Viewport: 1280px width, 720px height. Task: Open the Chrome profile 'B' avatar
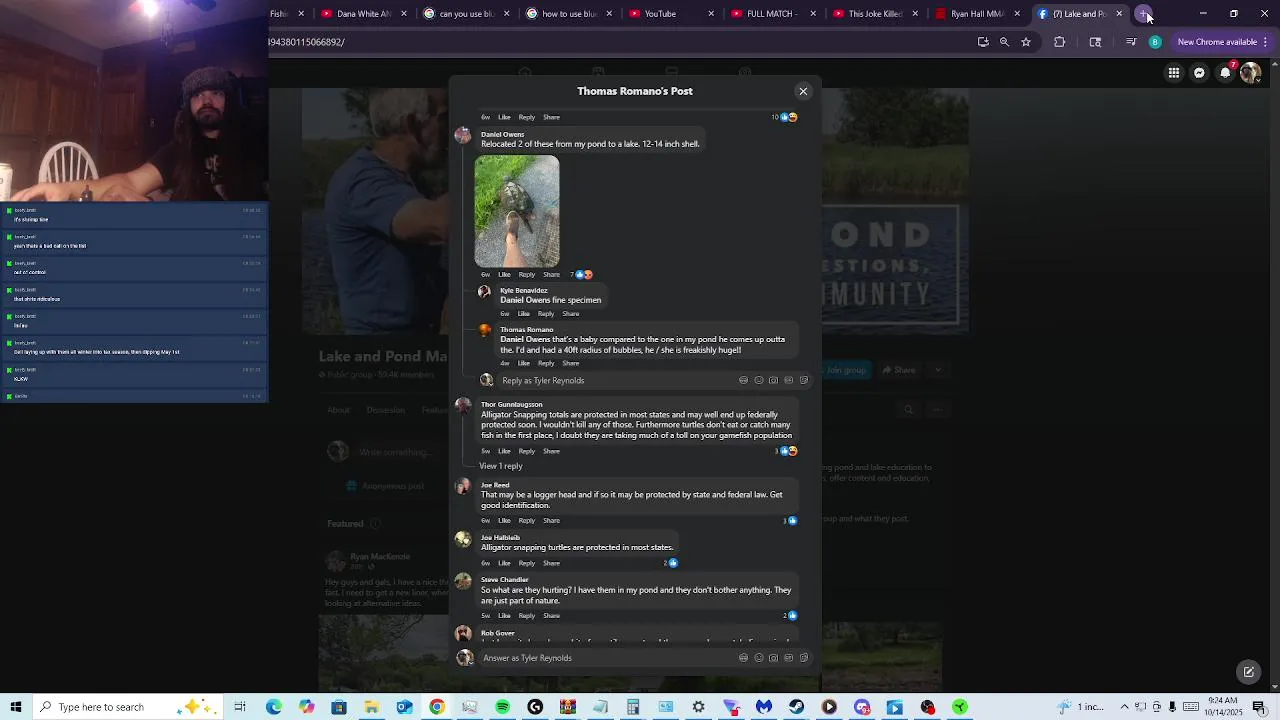[1155, 42]
